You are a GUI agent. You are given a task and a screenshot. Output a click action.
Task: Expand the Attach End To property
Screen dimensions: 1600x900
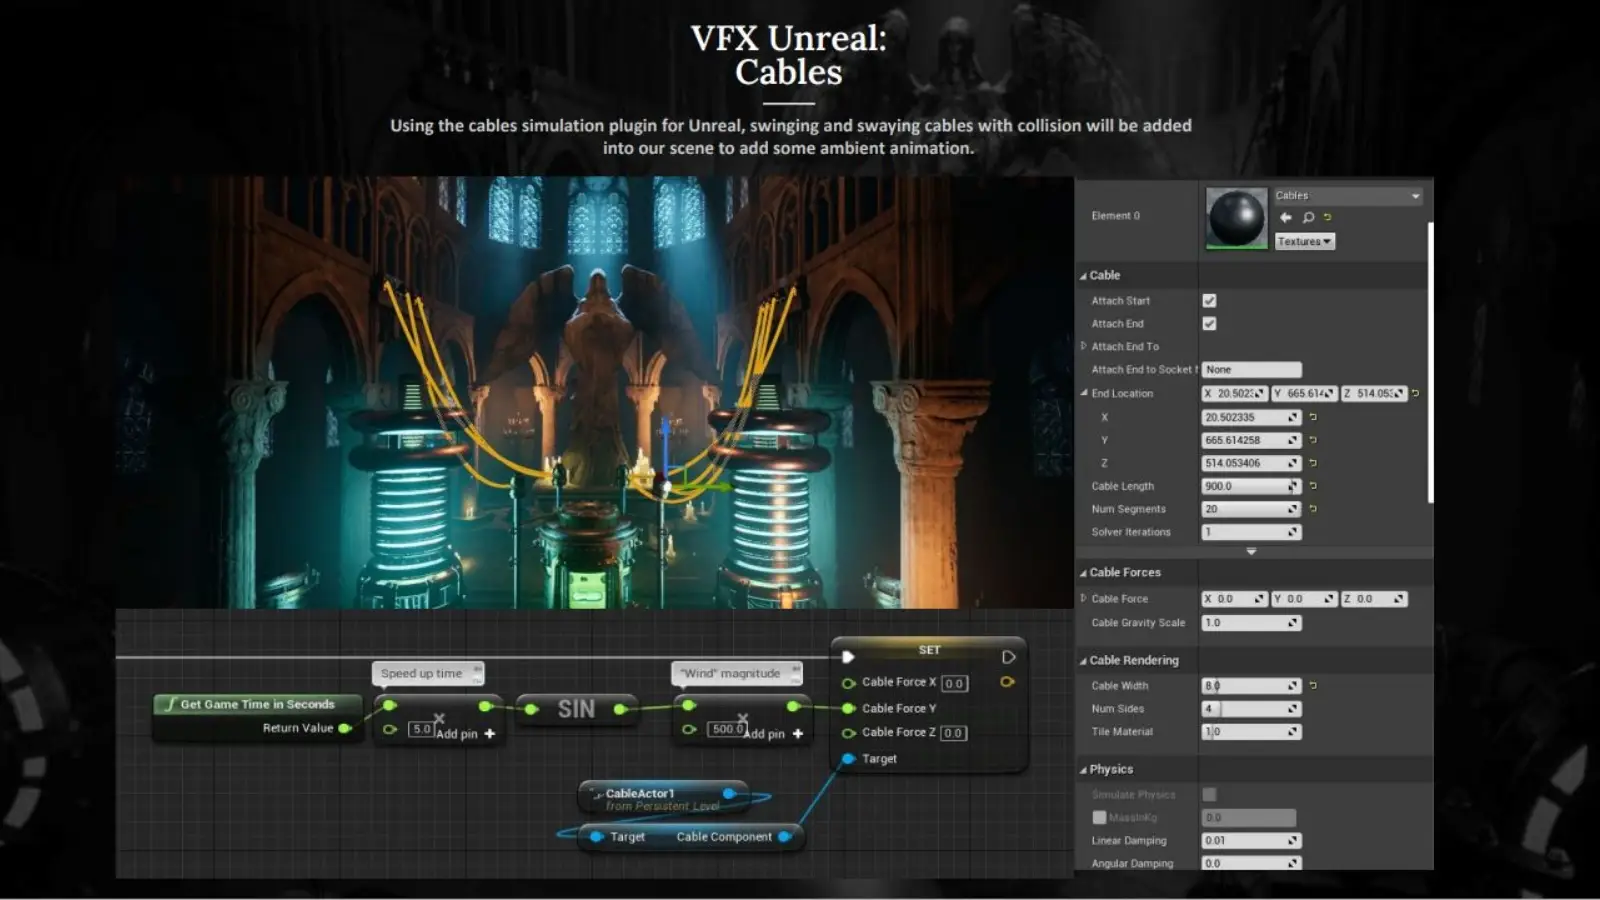click(x=1083, y=346)
